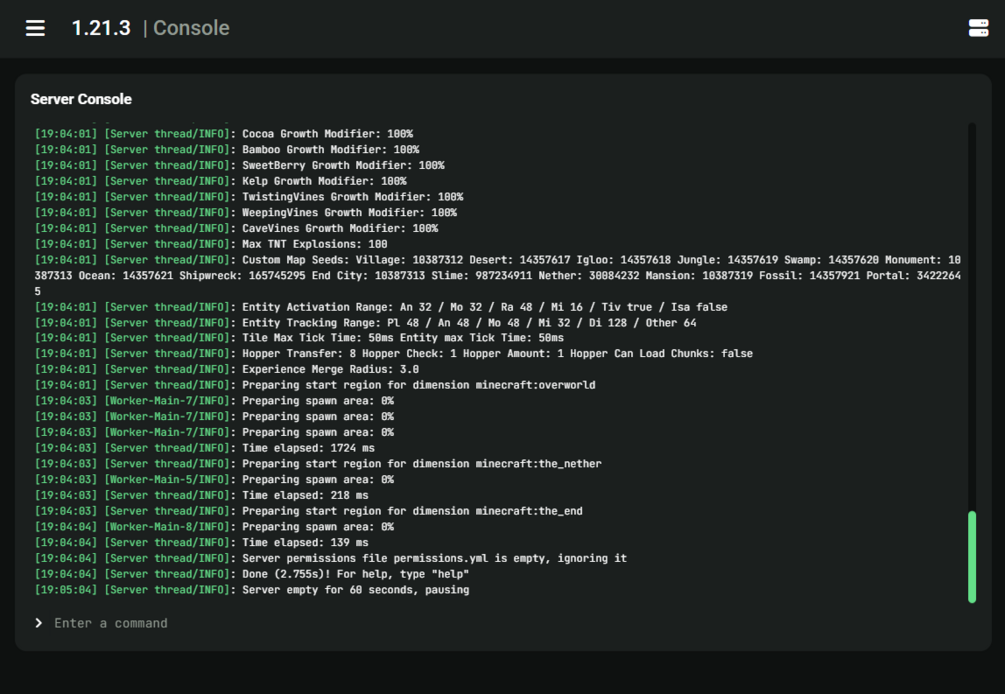Image resolution: width=1005 pixels, height=694 pixels.
Task: Select the "Time elapsed: 1724 ms" line
Action: 308,448
